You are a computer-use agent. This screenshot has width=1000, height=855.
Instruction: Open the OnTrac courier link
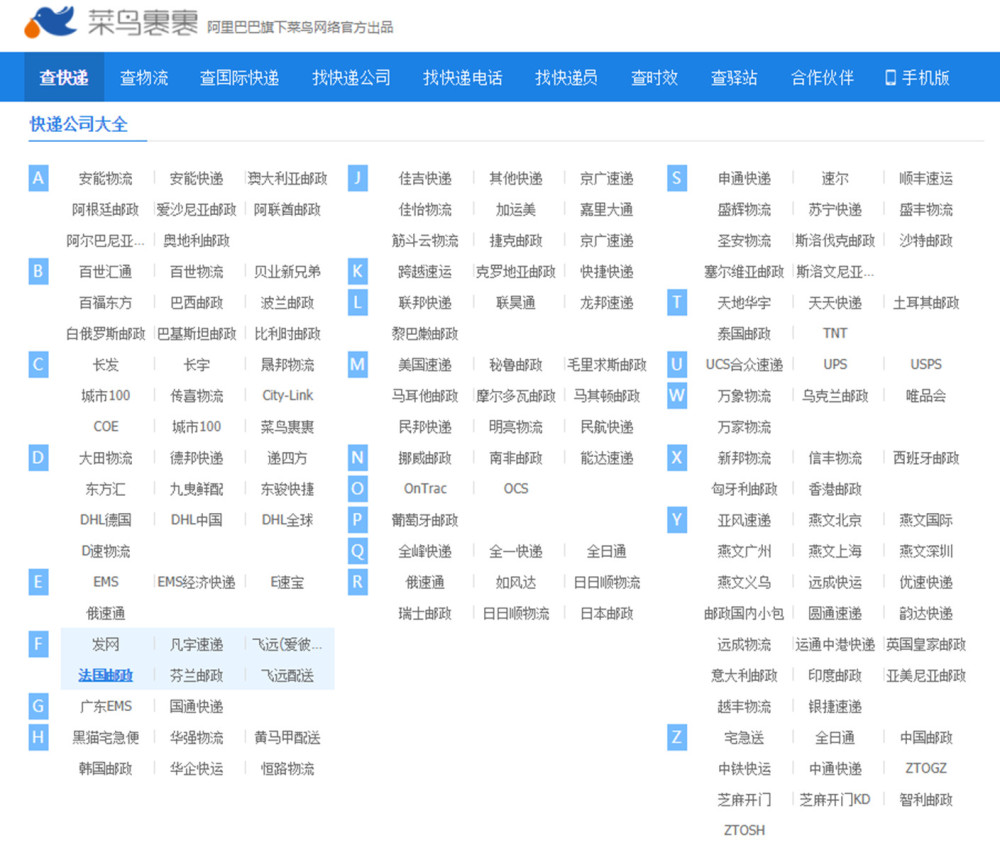coord(425,489)
